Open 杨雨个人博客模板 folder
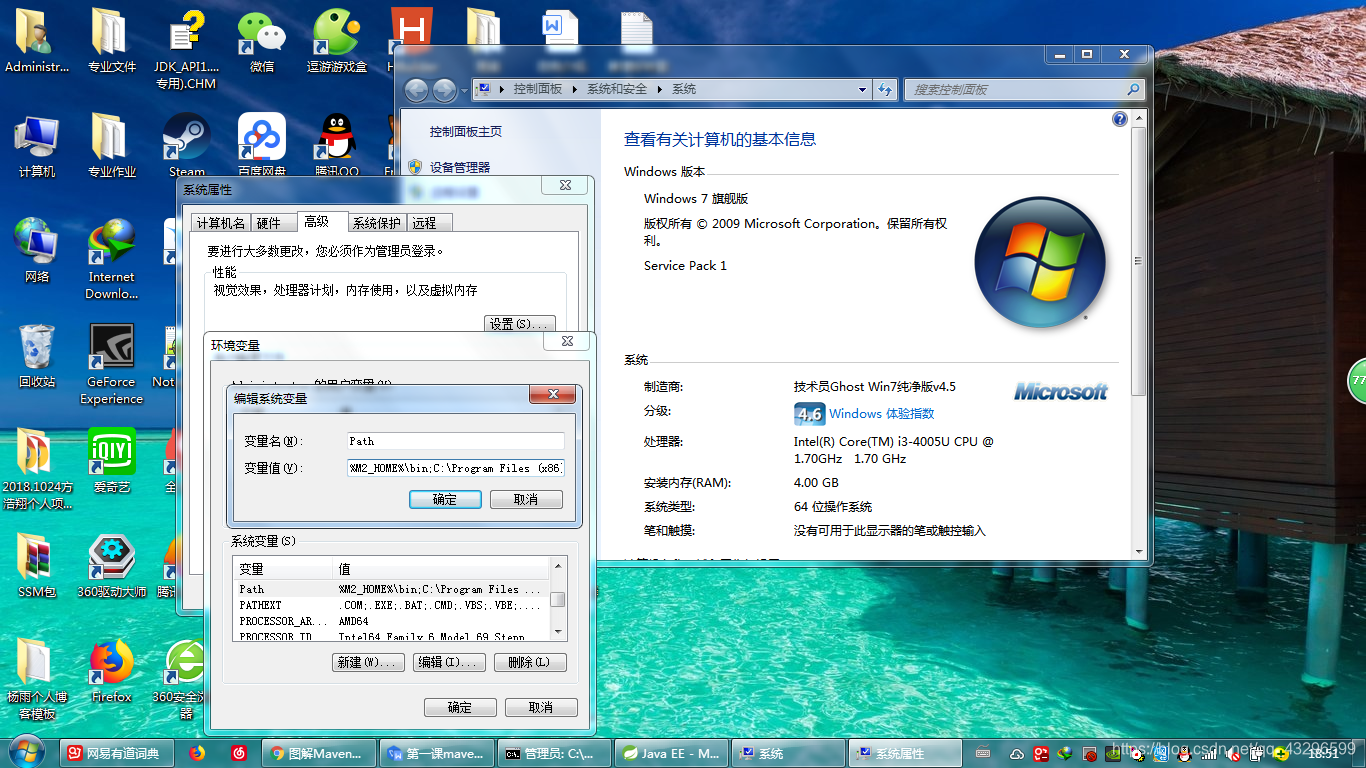The image size is (1366, 768). [37, 680]
